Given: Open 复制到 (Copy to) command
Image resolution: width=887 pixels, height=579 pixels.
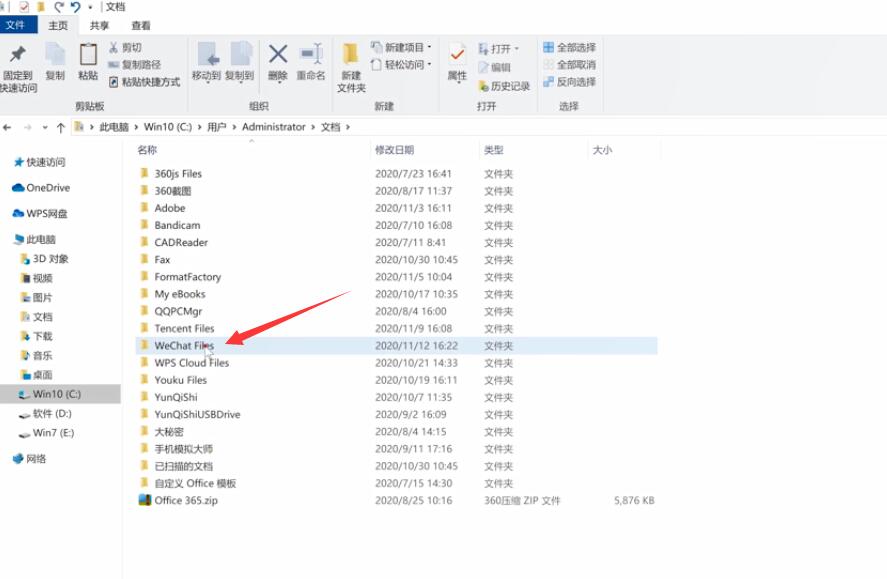Looking at the screenshot, I should [240, 62].
